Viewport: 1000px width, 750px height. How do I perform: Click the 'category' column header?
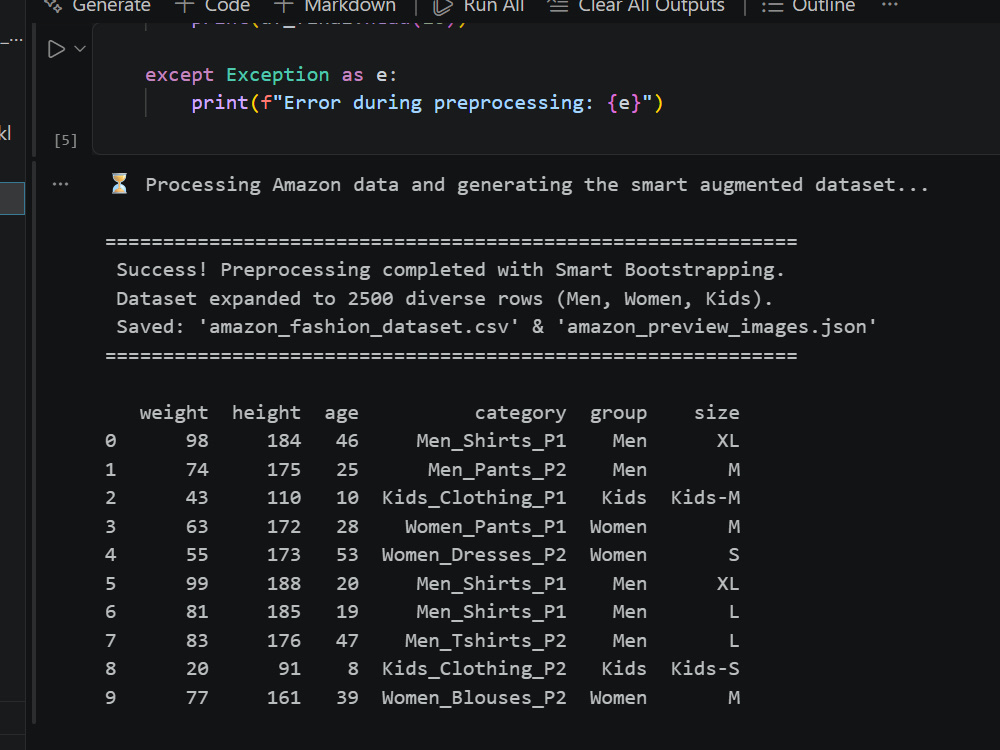pos(520,413)
